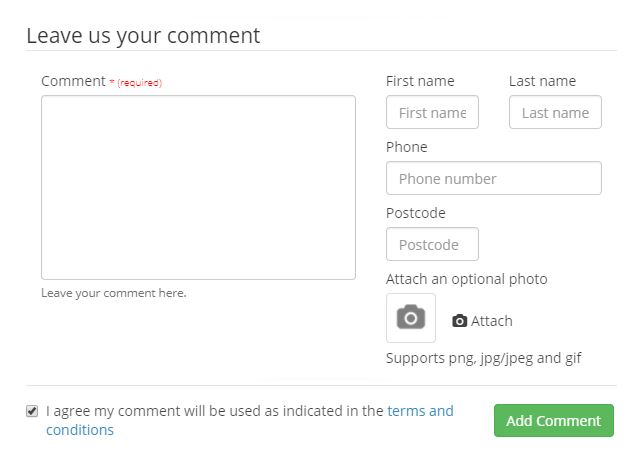This screenshot has height=454, width=627.
Task: Click the 'I agree my comment' label text
Action: point(215,411)
